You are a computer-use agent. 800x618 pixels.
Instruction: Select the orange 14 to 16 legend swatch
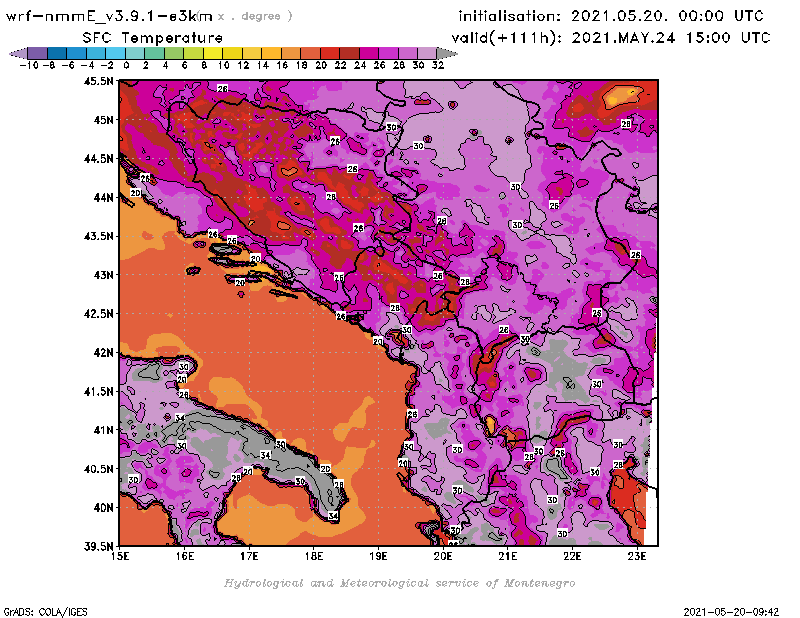pyautogui.click(x=271, y=53)
